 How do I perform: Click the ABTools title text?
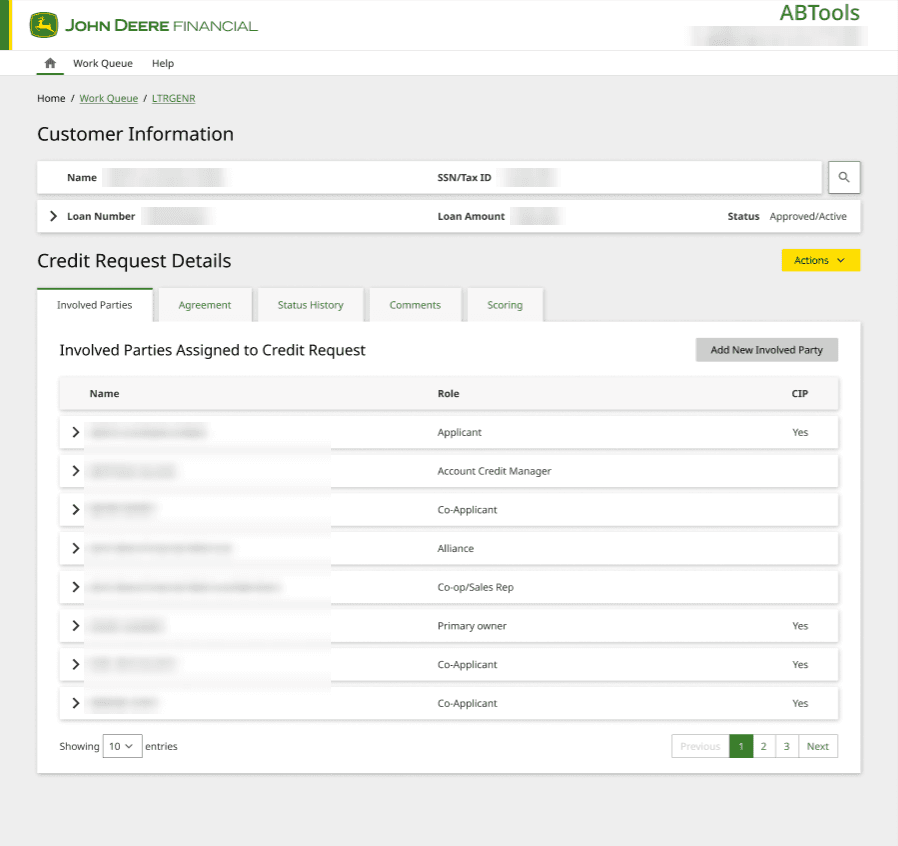click(x=820, y=13)
